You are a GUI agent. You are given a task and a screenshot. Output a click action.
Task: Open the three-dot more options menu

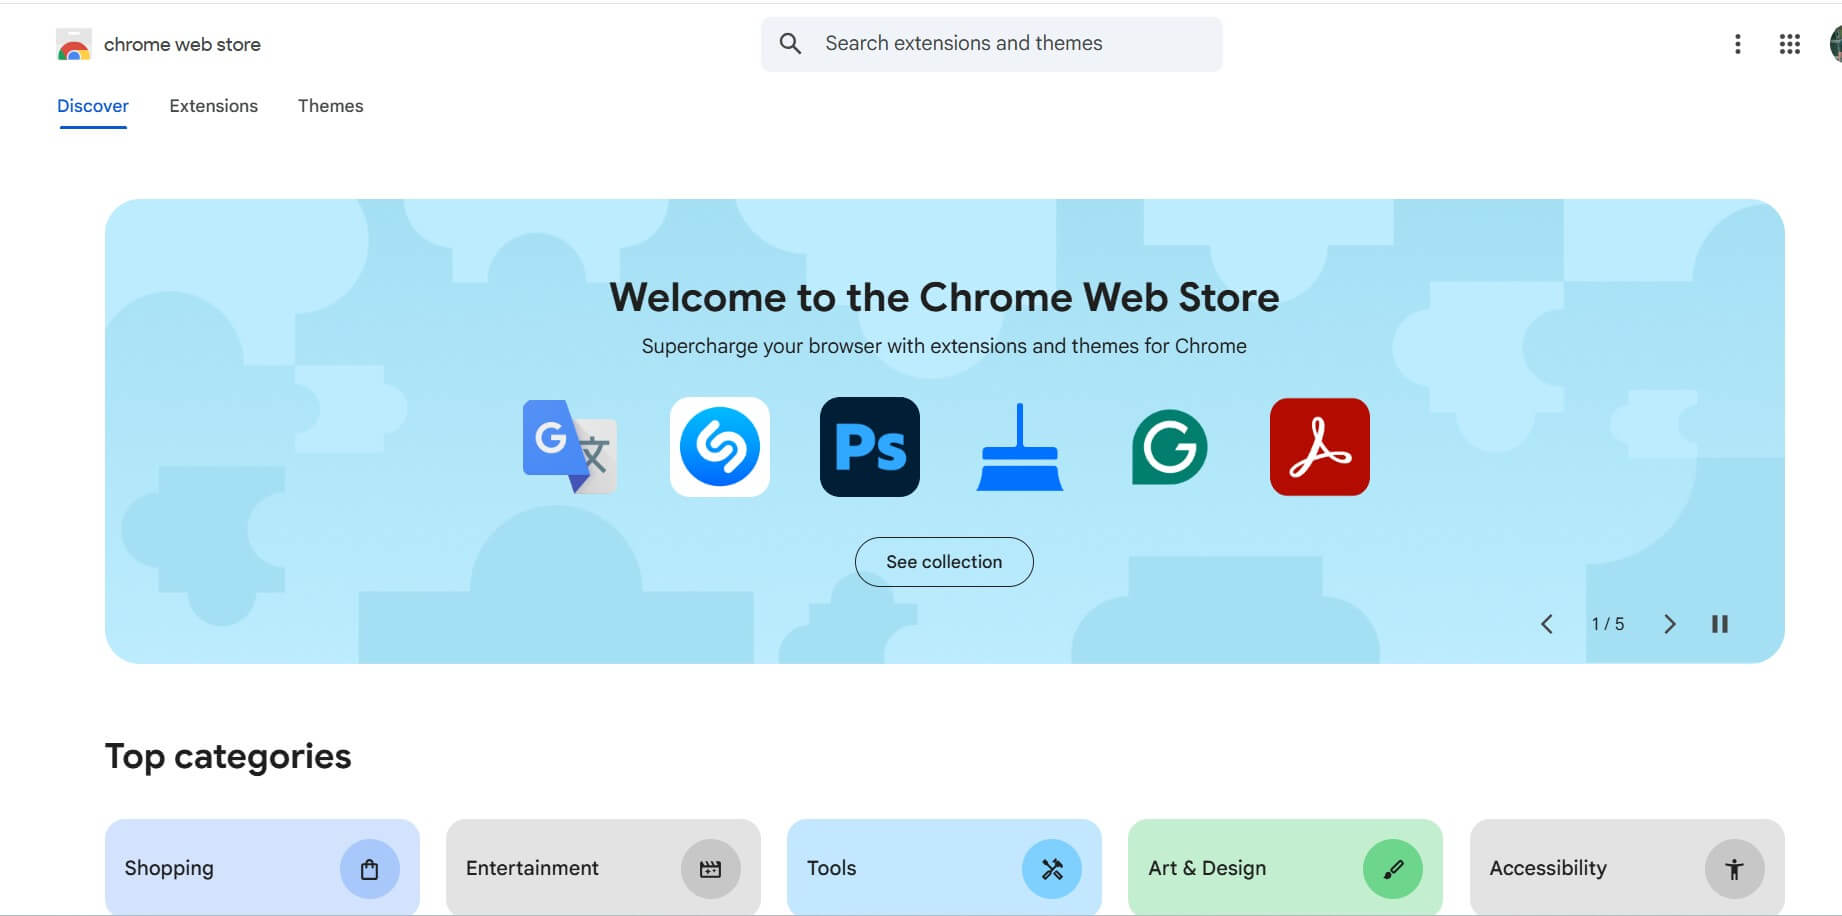[x=1738, y=44]
